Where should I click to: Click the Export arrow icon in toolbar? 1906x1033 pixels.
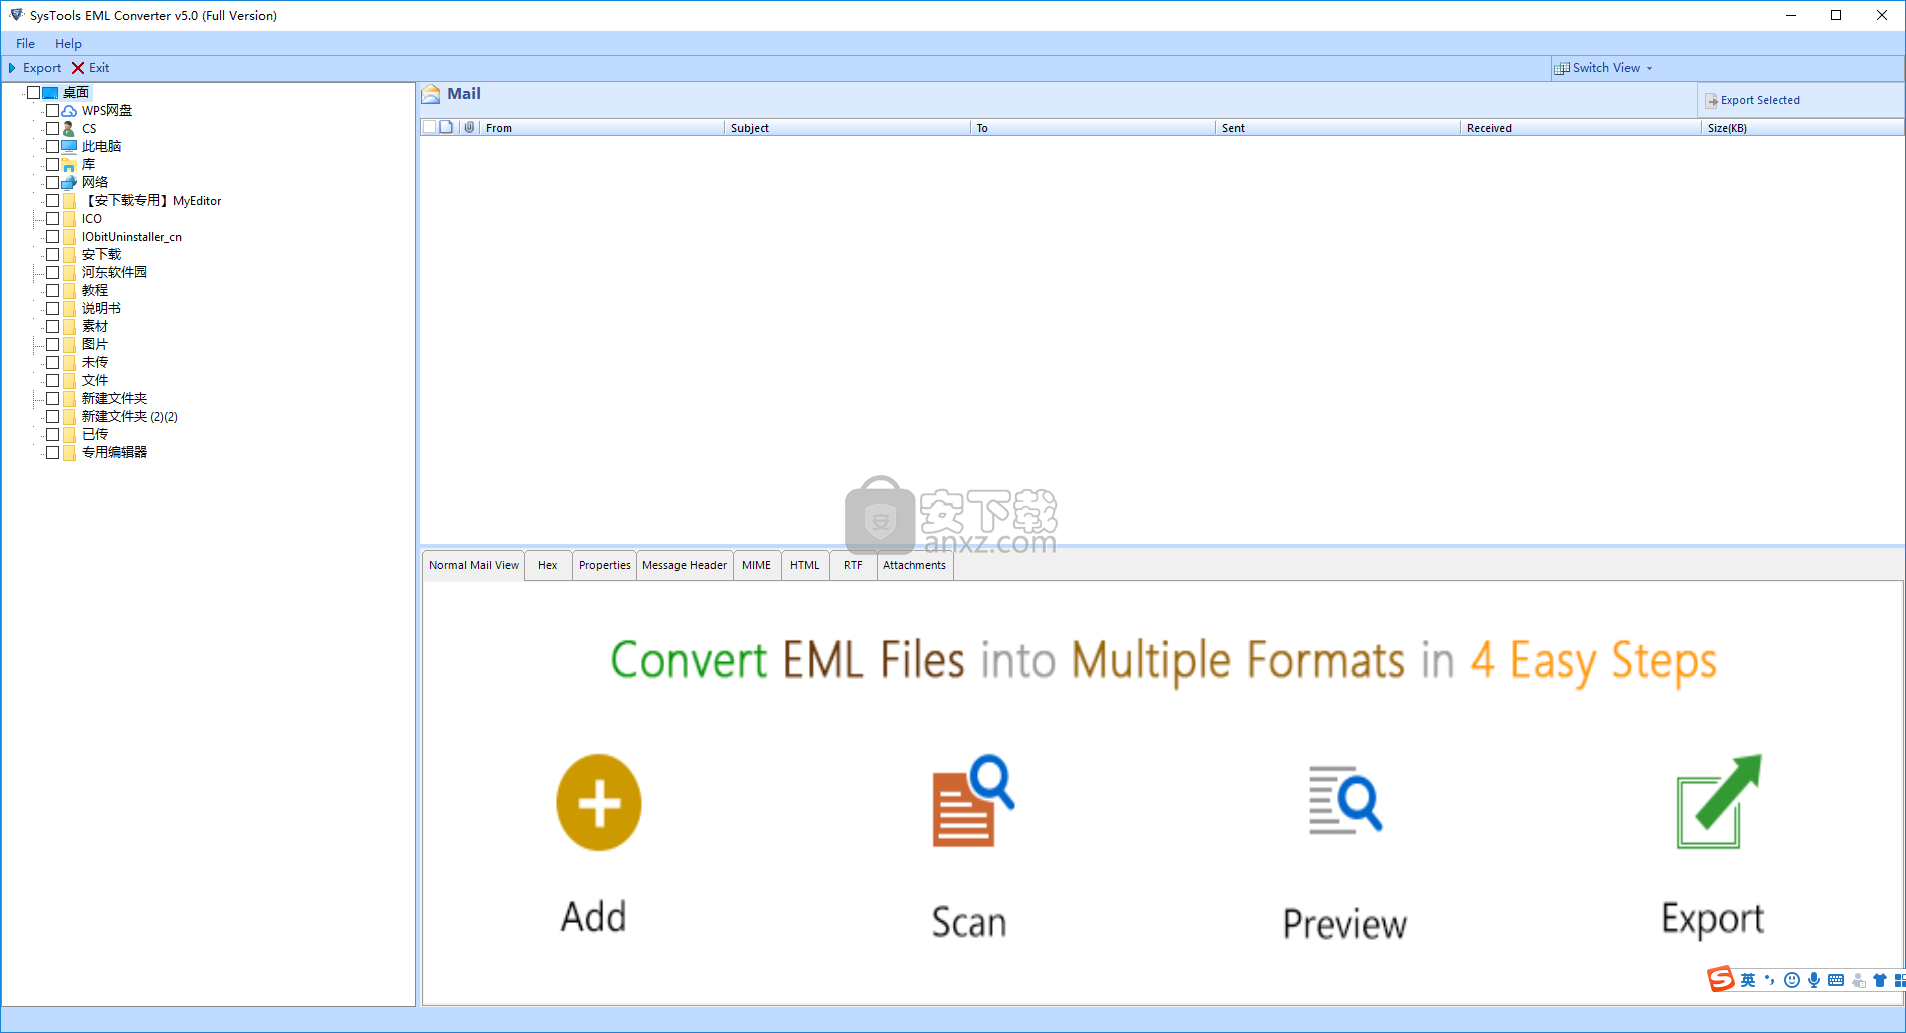12,68
